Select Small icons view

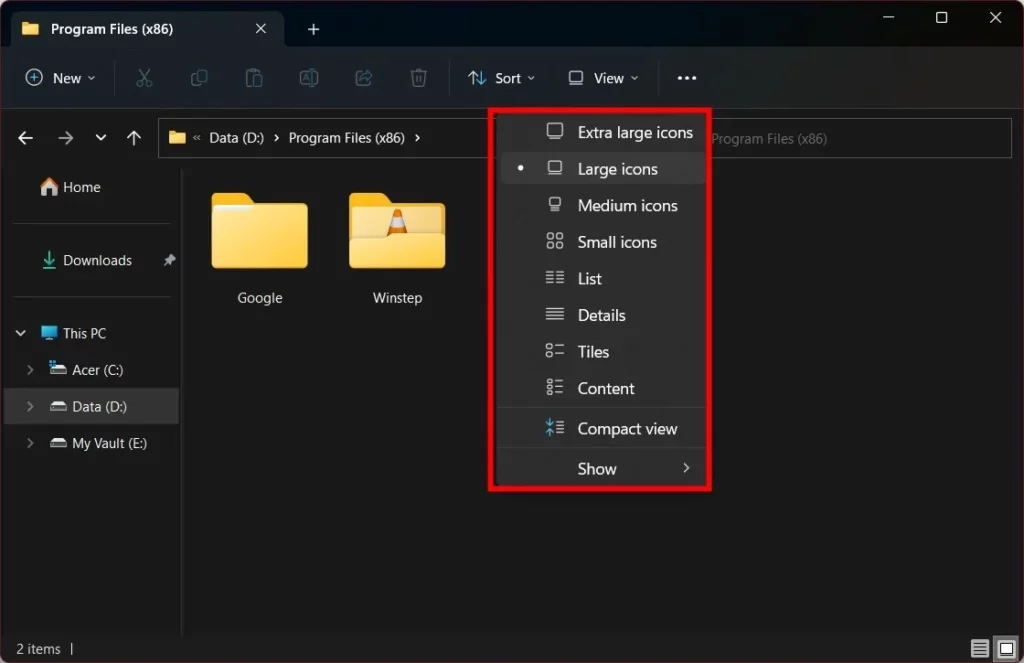[603, 242]
